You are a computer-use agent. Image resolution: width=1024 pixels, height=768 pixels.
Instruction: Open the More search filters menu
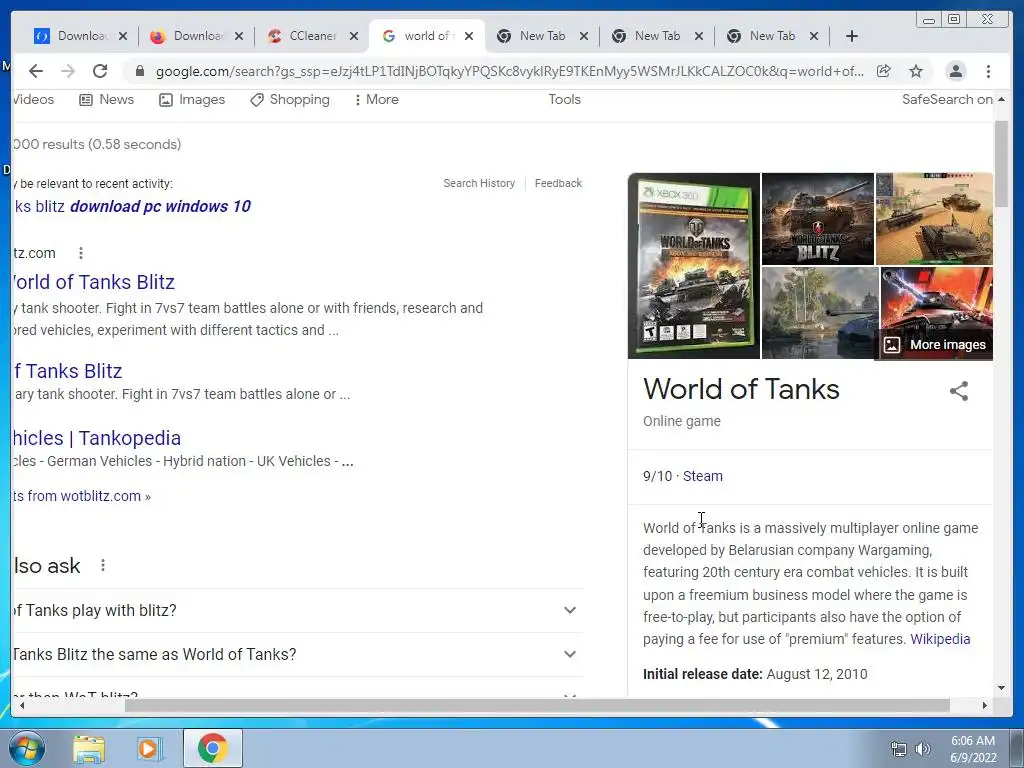(376, 99)
